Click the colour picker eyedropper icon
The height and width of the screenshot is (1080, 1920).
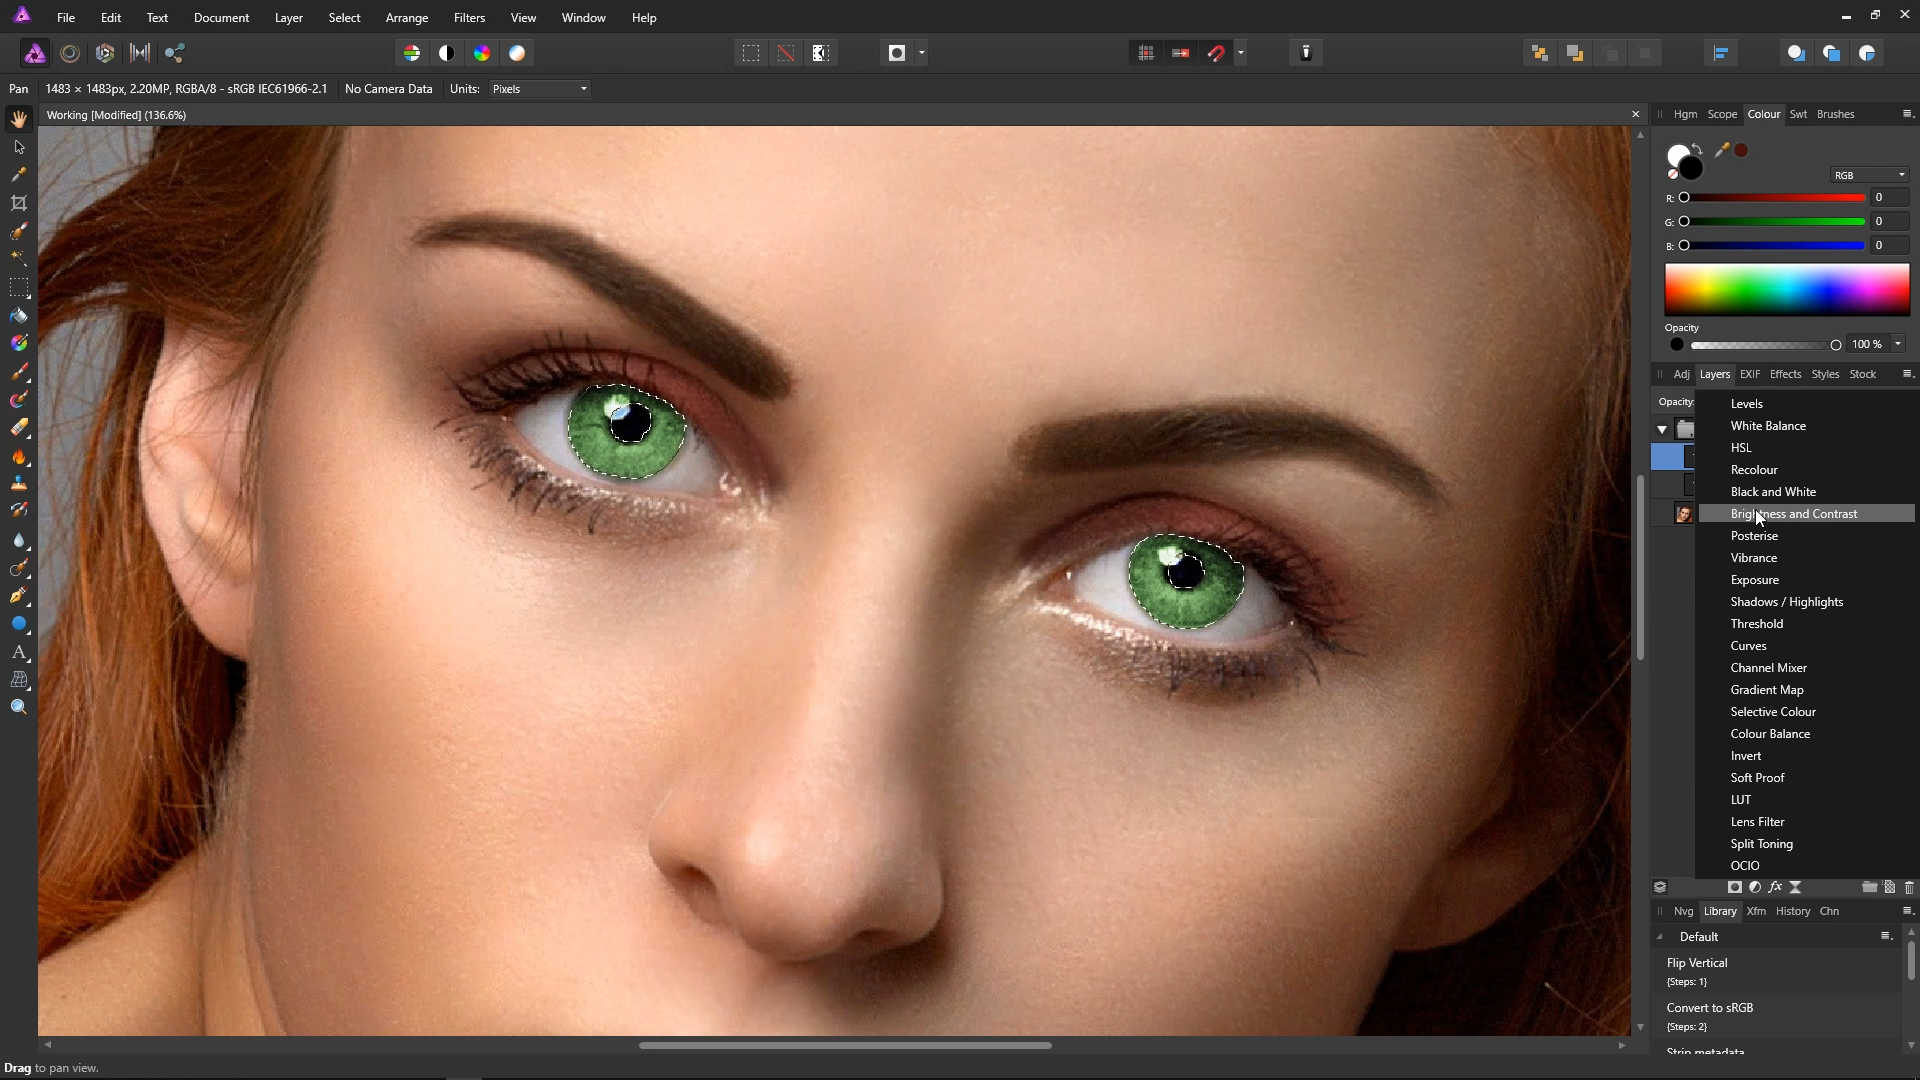point(1721,150)
